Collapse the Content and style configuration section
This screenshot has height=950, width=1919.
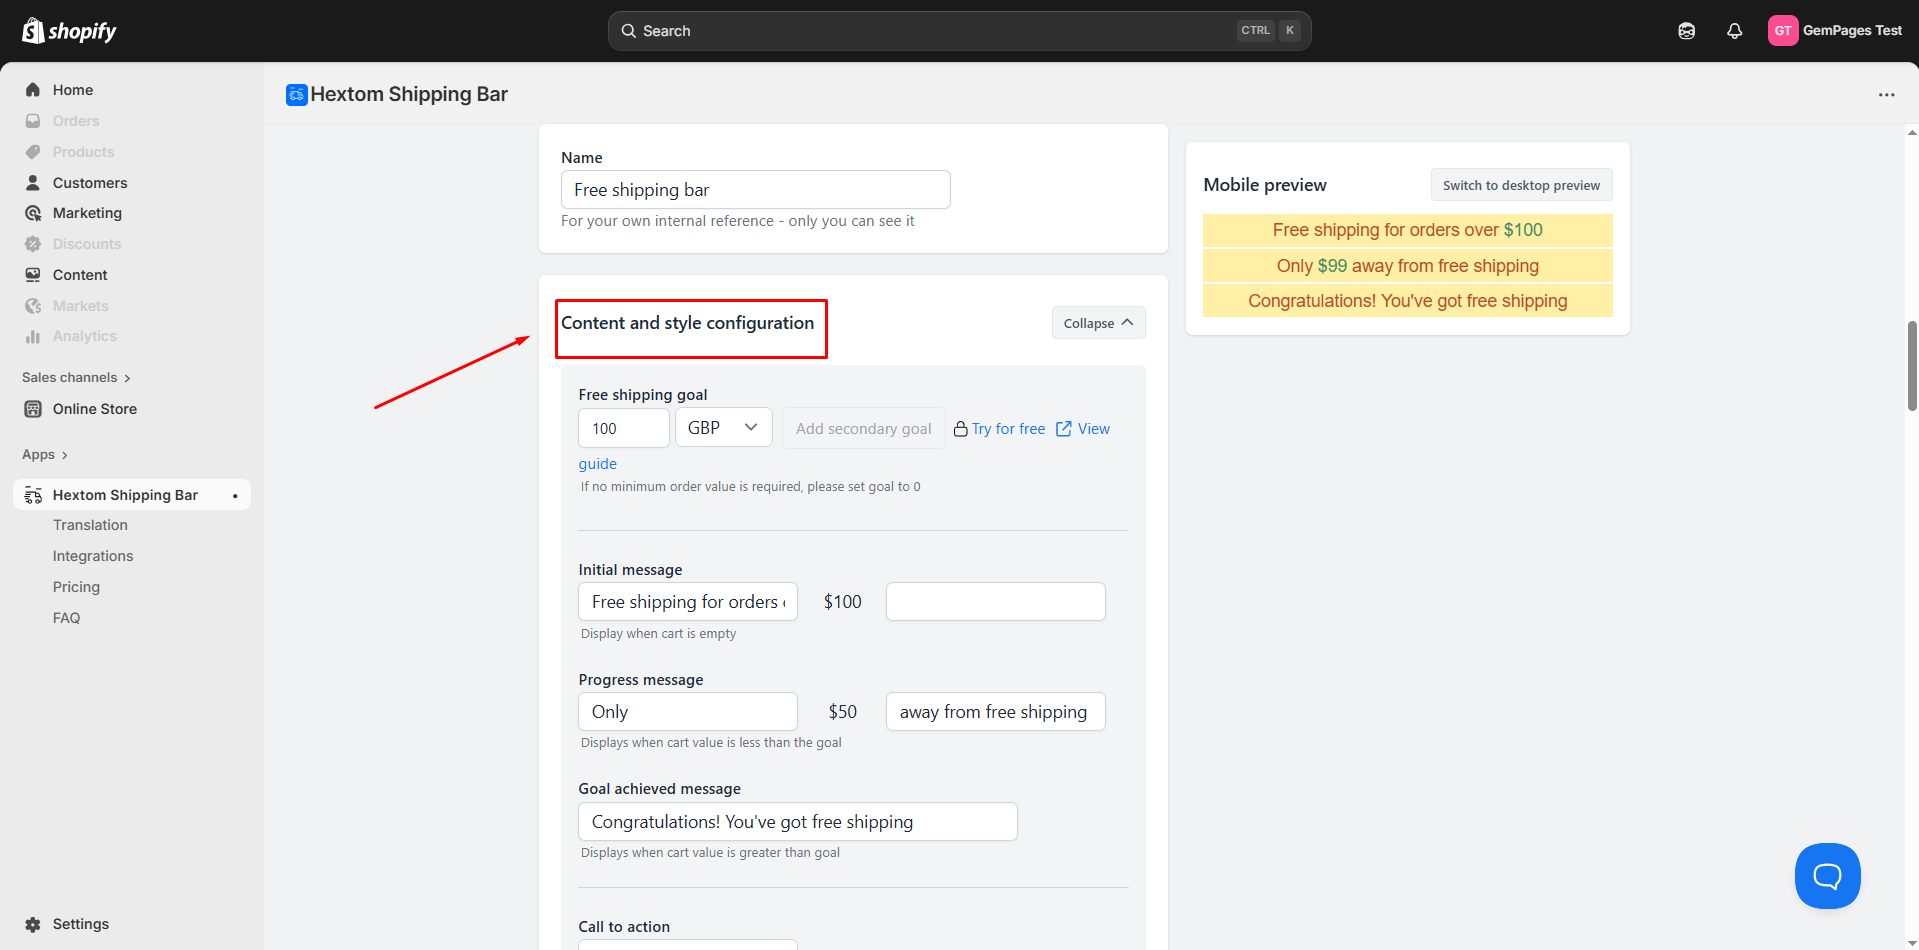tap(1098, 323)
